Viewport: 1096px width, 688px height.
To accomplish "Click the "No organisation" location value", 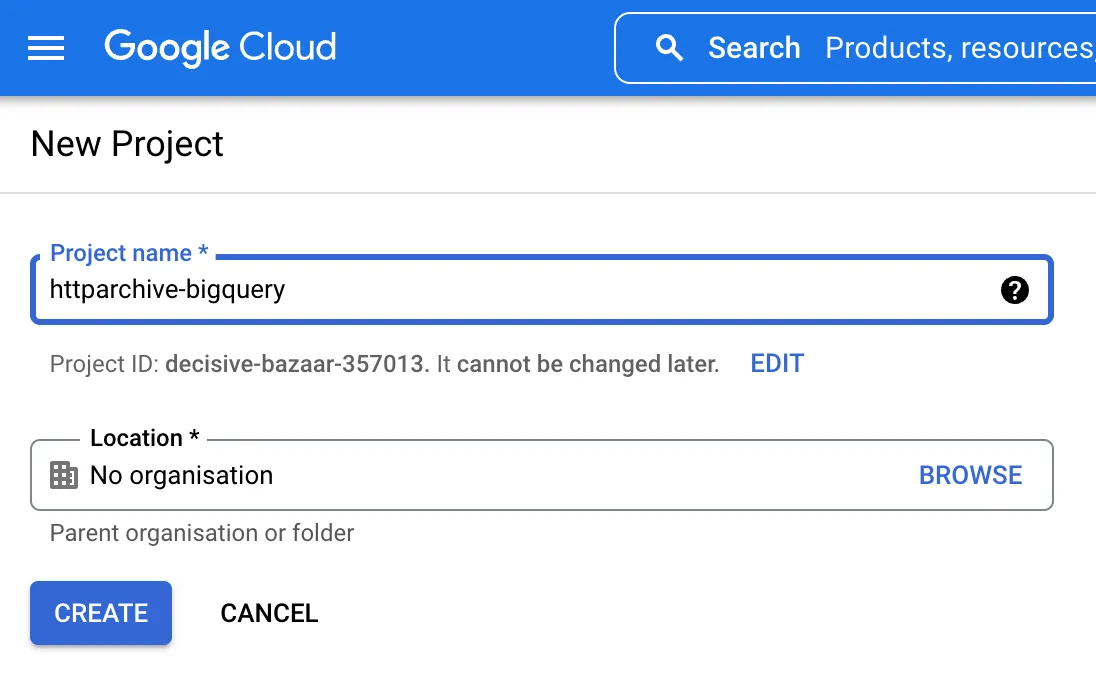I will [x=181, y=475].
